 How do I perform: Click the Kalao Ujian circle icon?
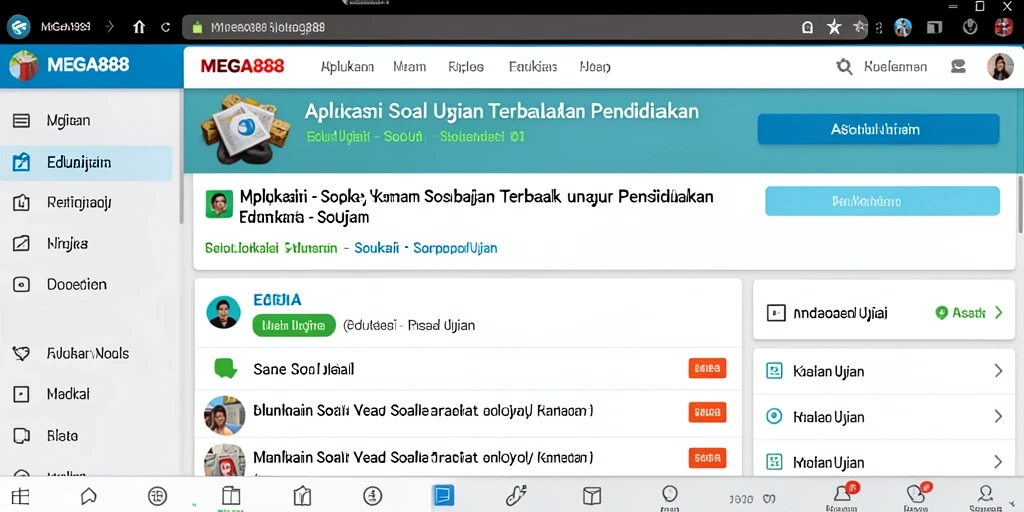pos(774,416)
